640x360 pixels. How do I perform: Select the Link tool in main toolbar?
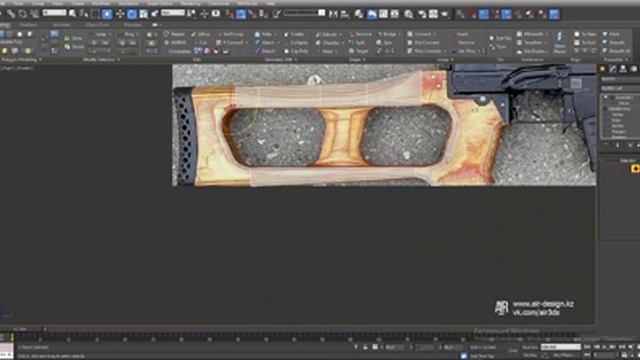[11, 14]
